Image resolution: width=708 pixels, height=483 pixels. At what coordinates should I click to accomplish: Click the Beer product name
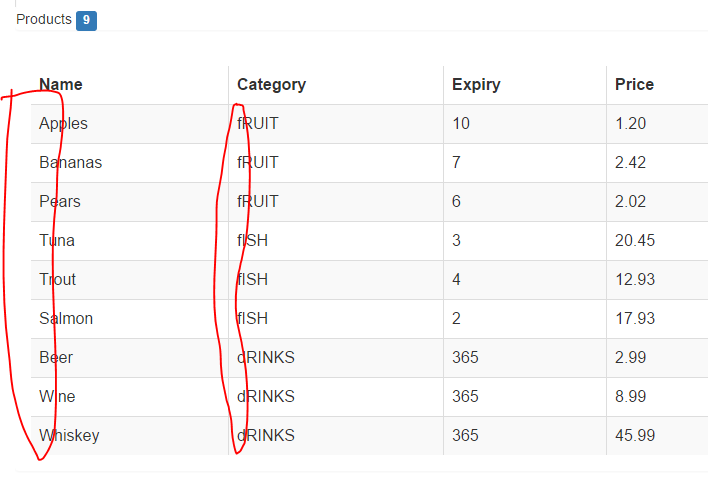56,357
